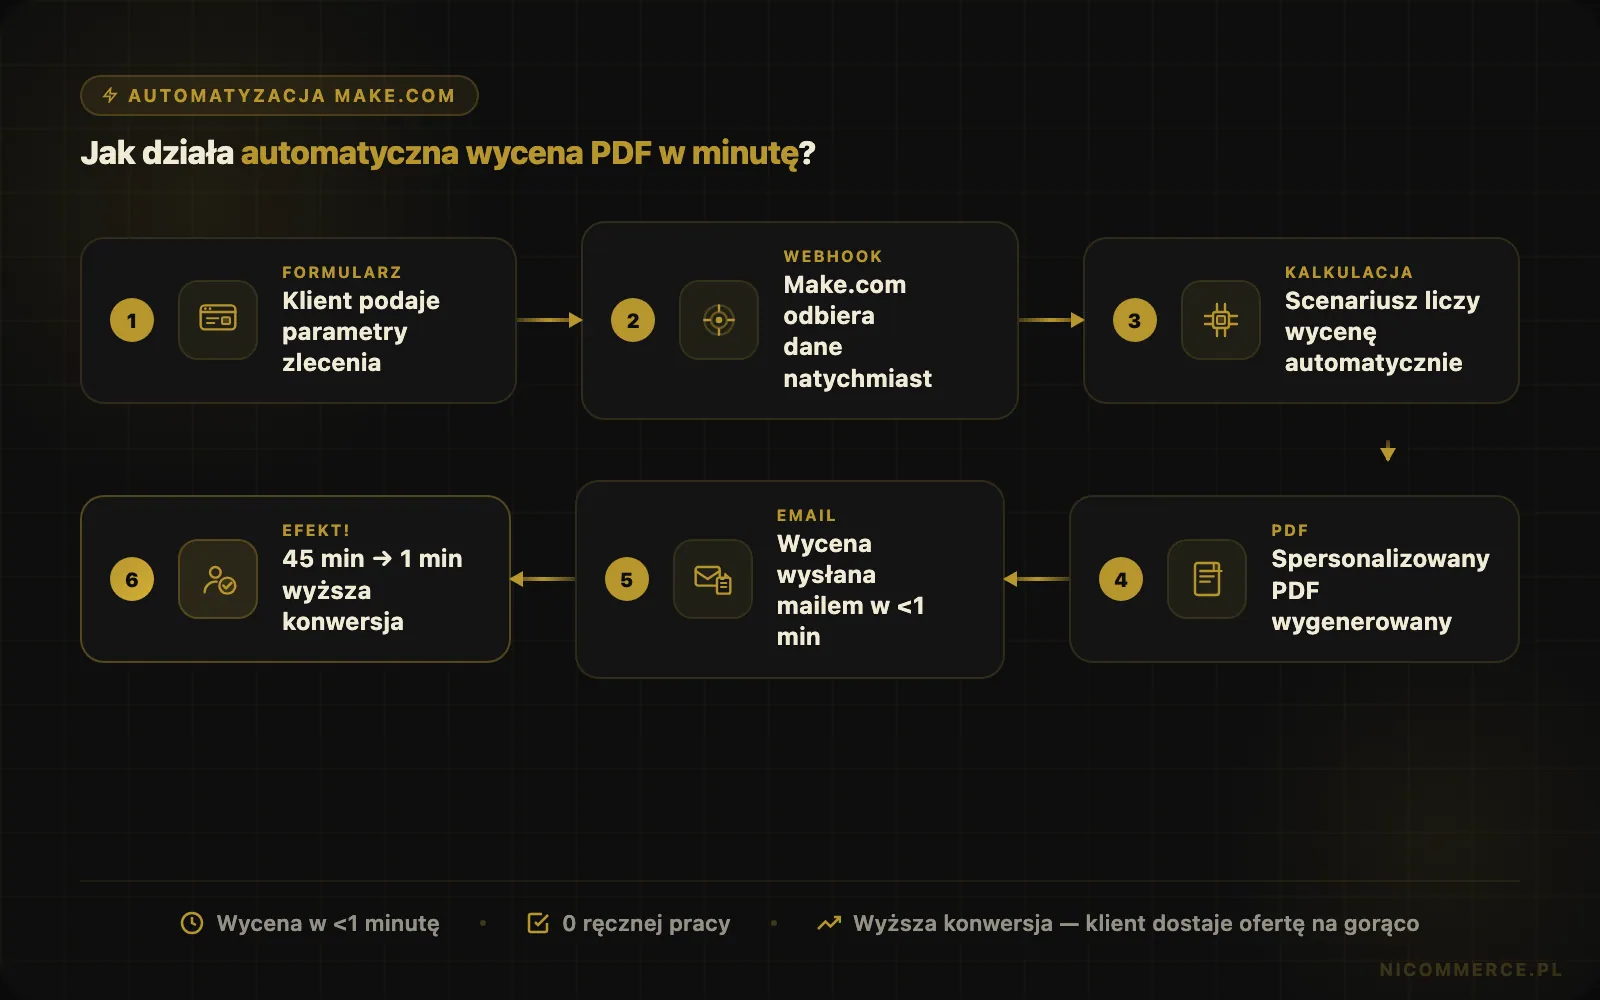Click the chip icon in the Kalkulacja card

[1221, 320]
